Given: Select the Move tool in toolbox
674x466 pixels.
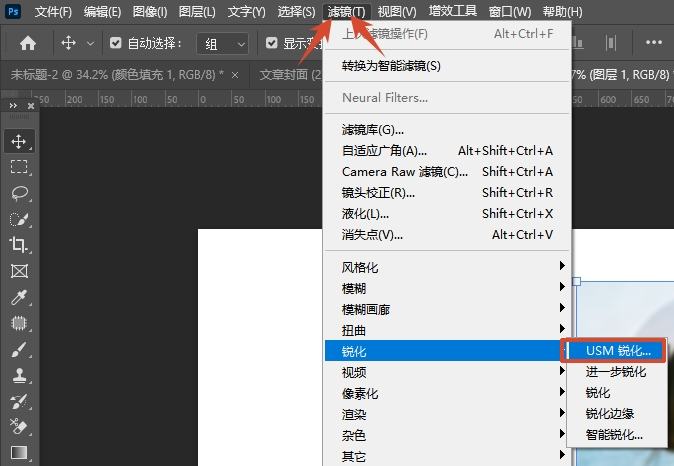Looking at the screenshot, I should (19, 141).
